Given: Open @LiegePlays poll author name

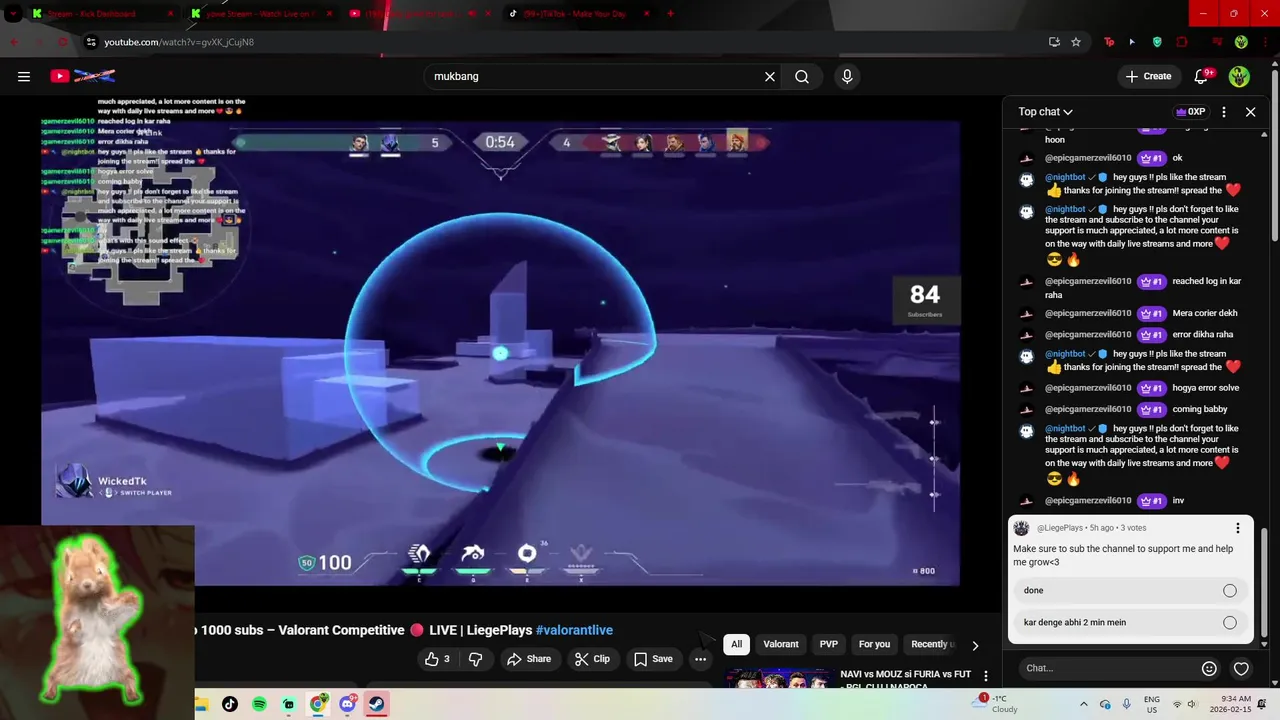Looking at the screenshot, I should pos(1060,528).
